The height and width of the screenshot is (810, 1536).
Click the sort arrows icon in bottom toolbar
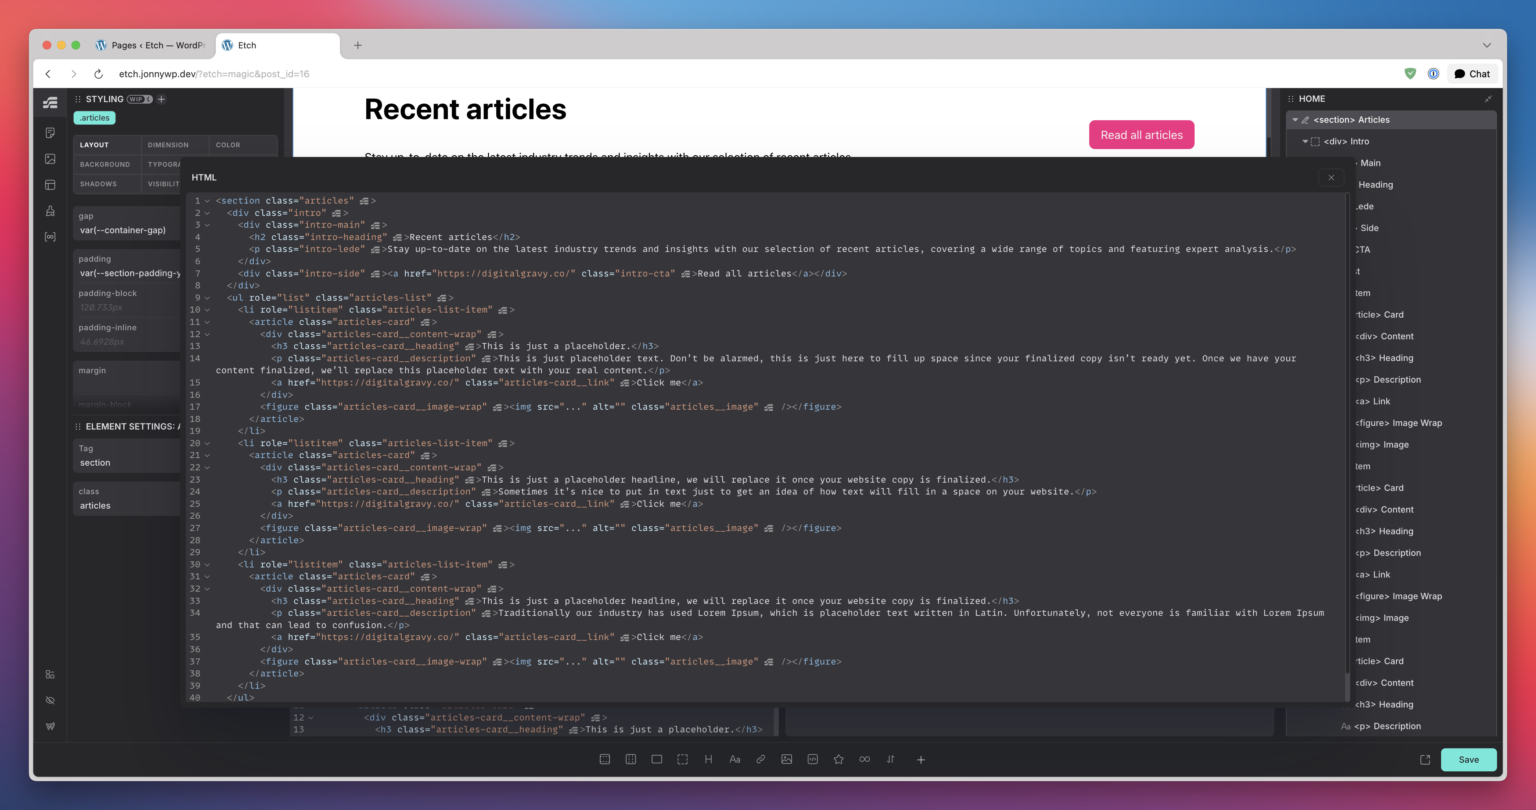pyautogui.click(x=891, y=759)
